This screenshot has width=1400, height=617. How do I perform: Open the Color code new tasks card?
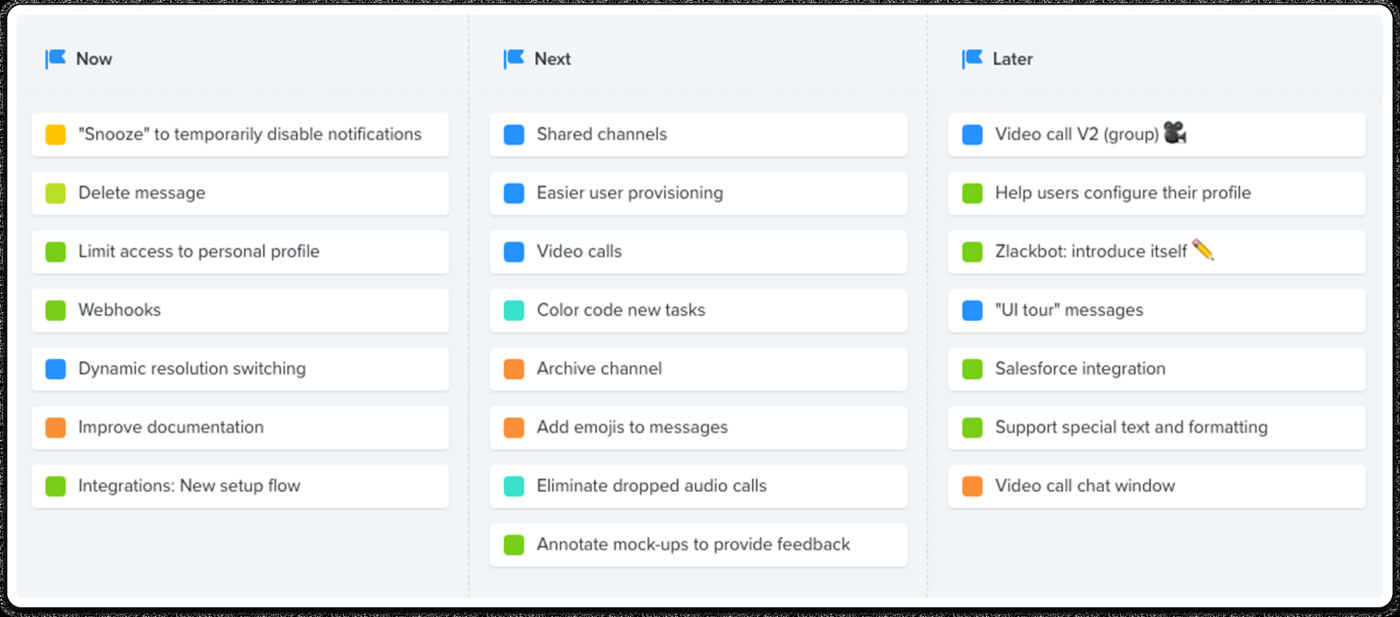click(x=698, y=310)
